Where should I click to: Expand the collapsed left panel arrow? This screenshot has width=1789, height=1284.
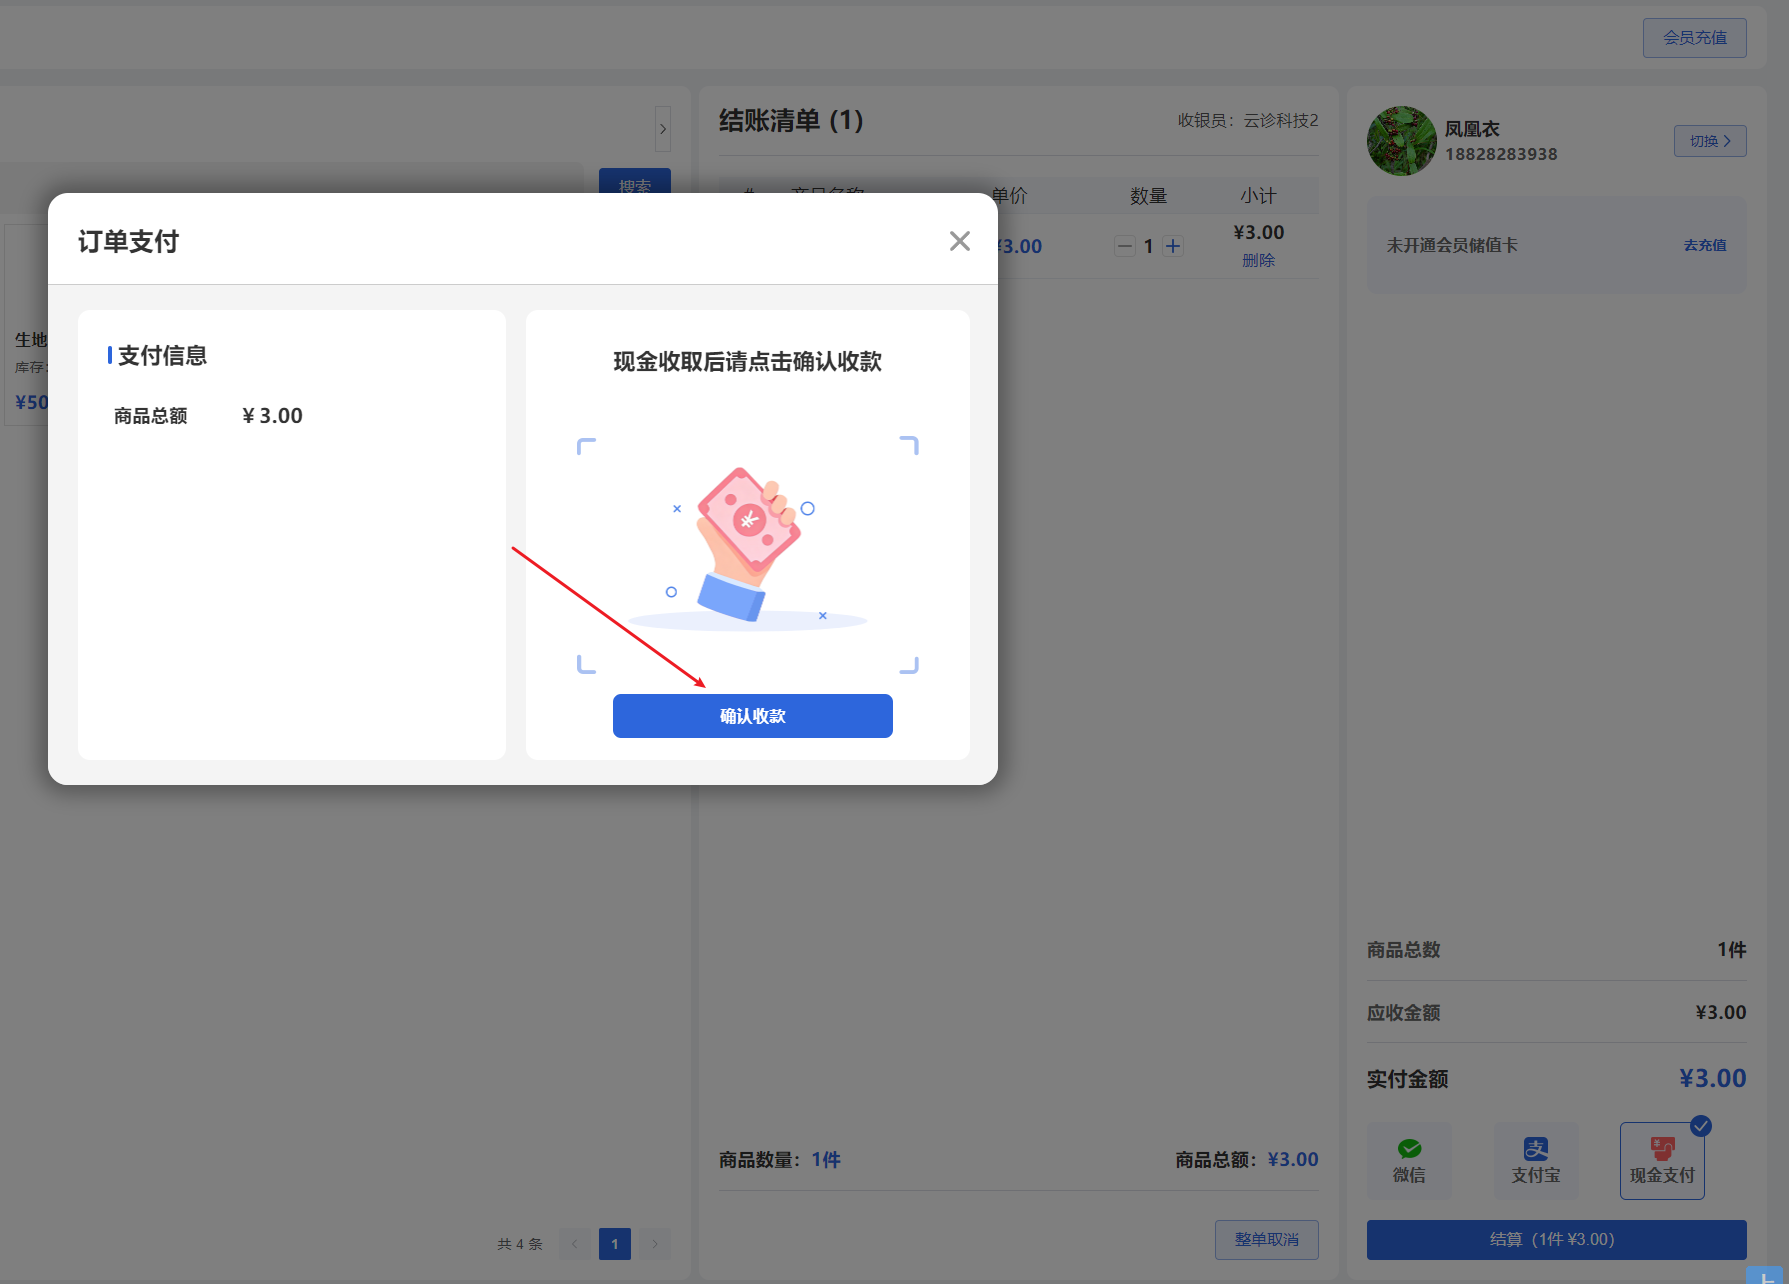point(663,128)
